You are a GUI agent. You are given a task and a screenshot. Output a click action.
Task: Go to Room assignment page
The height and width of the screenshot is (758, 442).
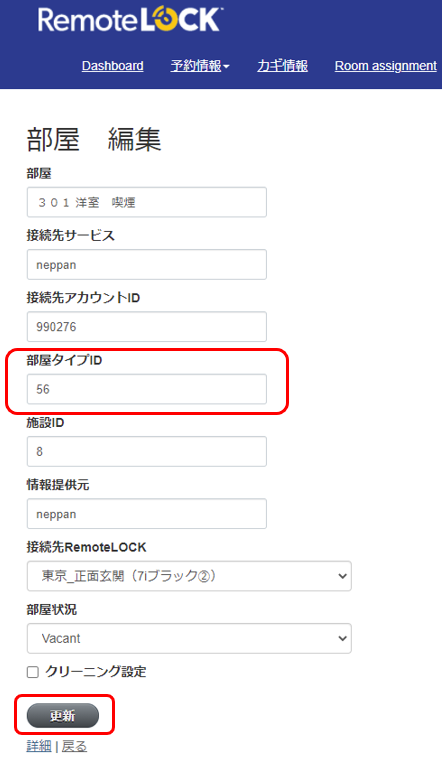[x=385, y=66]
